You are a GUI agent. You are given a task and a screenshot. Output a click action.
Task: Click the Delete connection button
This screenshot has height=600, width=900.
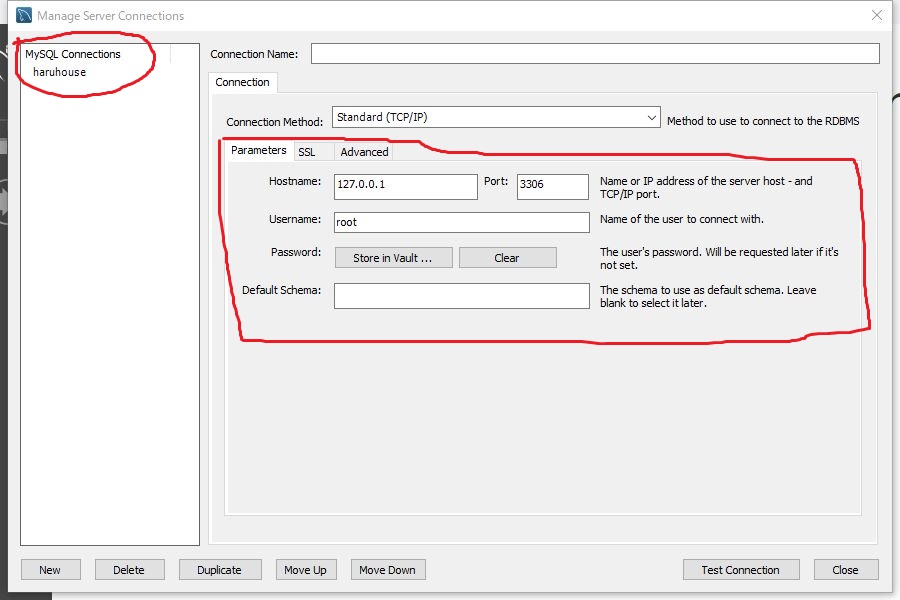click(130, 570)
